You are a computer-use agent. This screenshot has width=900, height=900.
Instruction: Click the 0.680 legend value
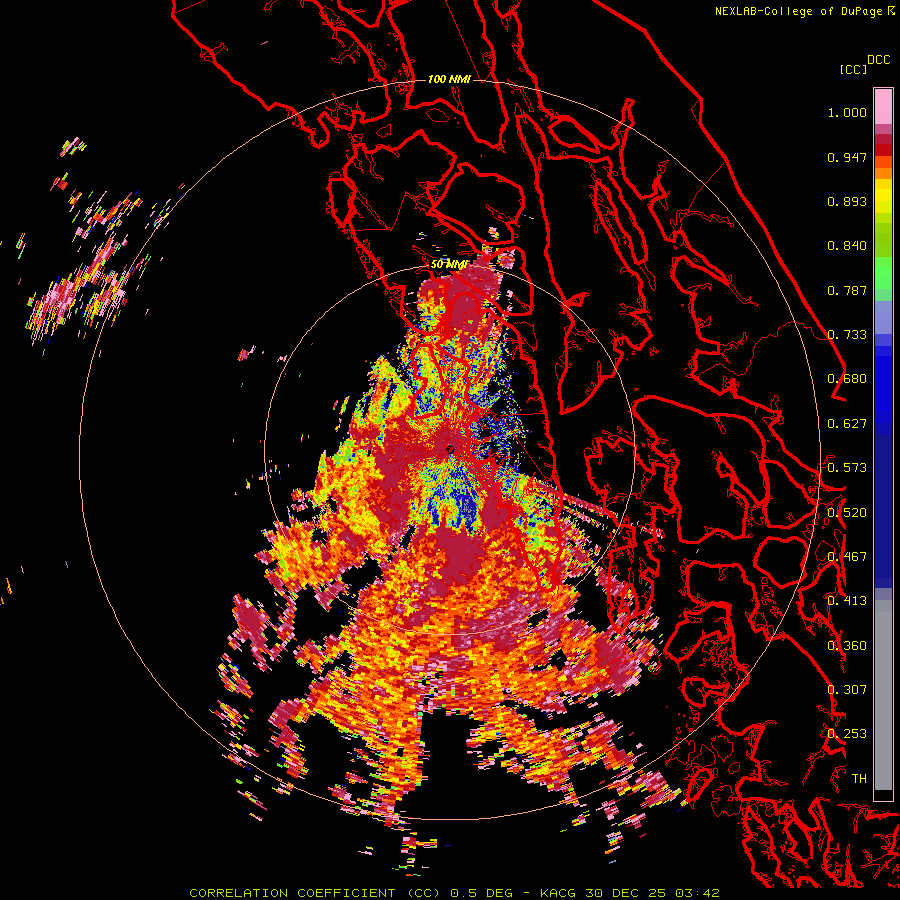click(x=847, y=379)
